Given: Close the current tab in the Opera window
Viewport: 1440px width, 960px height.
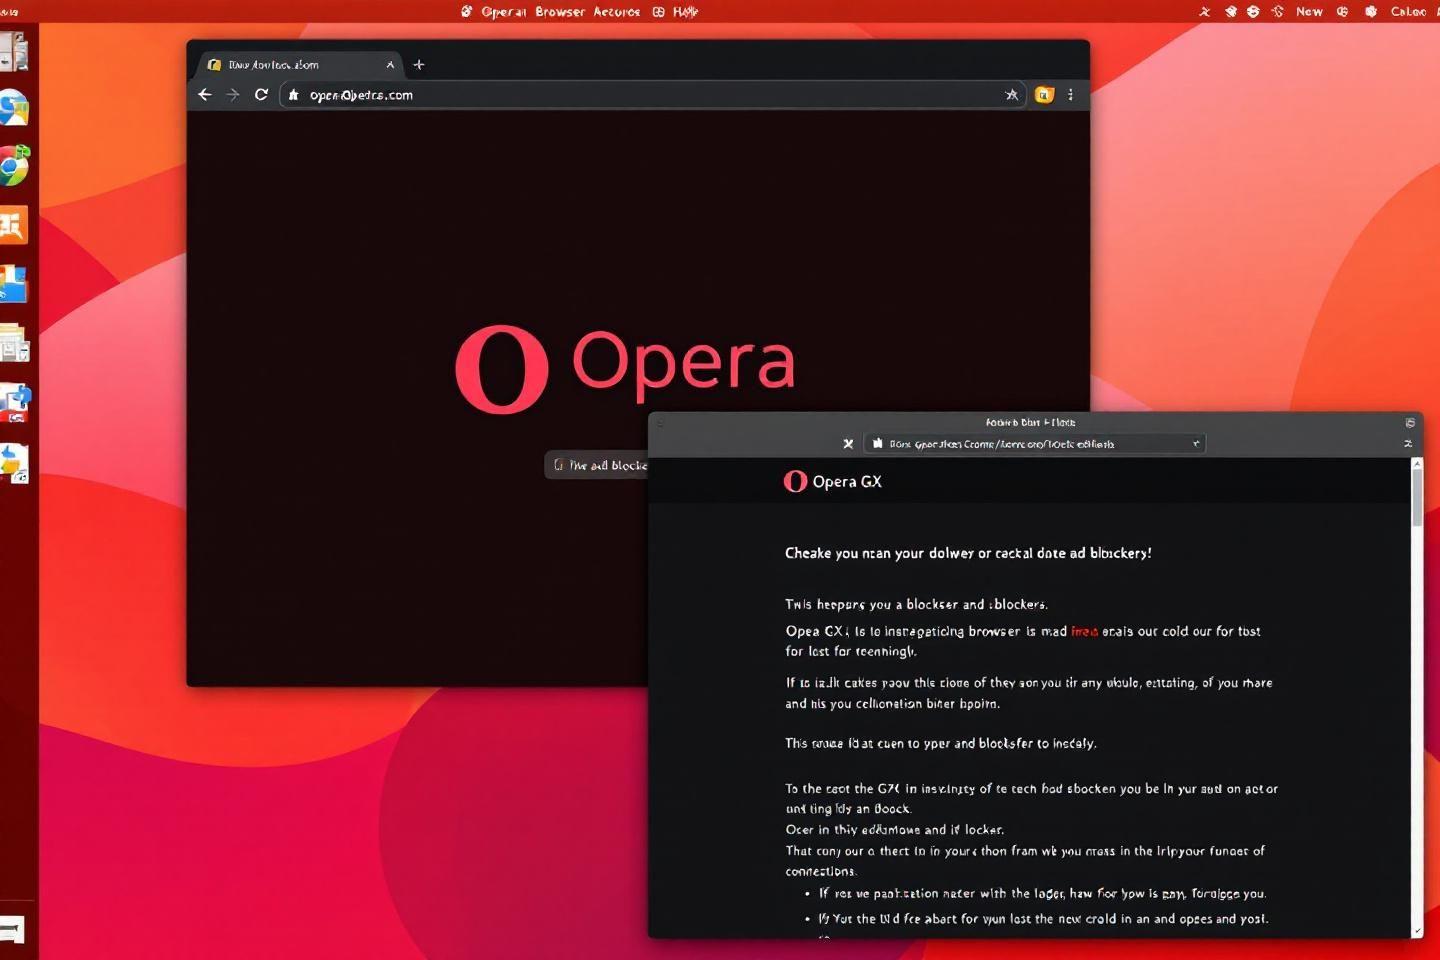Looking at the screenshot, I should coord(390,65).
